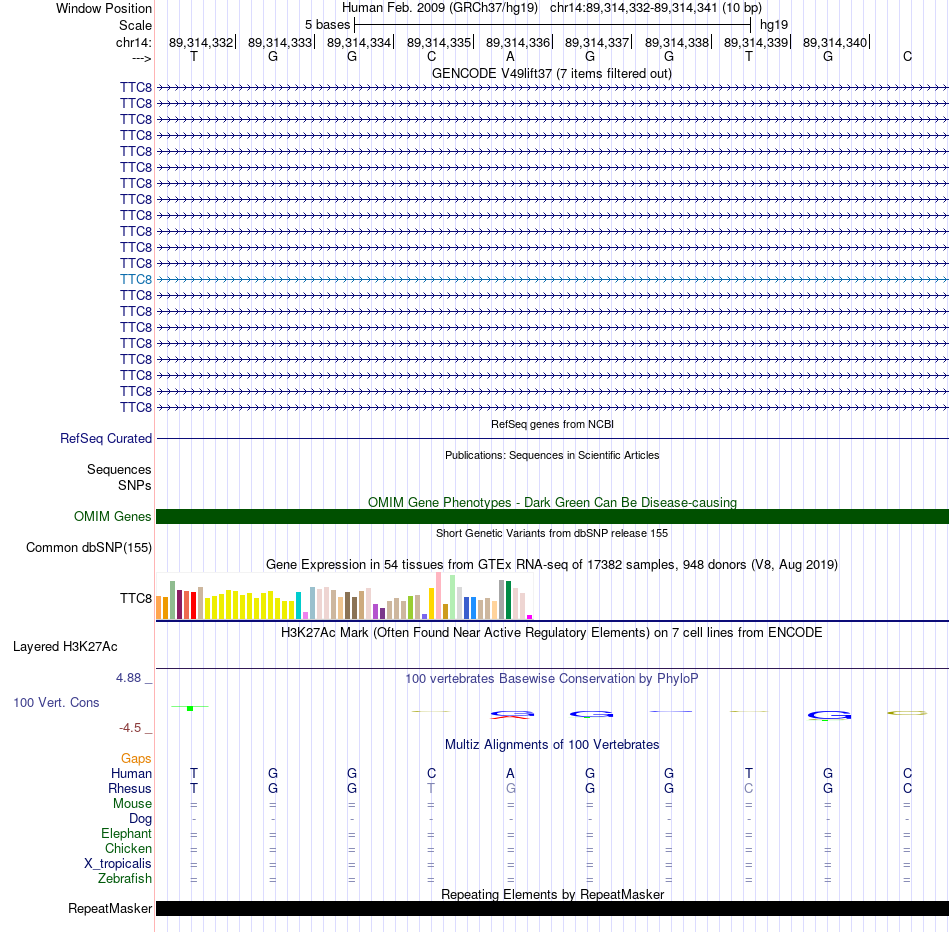Screen dimensions: 950x932
Task: Click the SNPs track label
Action: click(135, 485)
